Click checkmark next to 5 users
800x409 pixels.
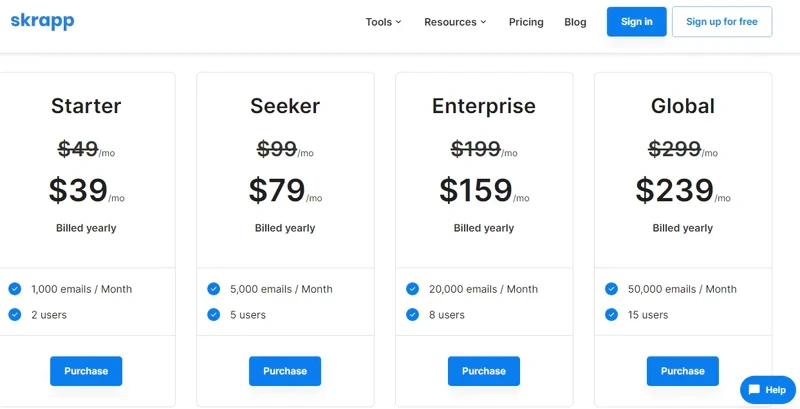tap(214, 315)
